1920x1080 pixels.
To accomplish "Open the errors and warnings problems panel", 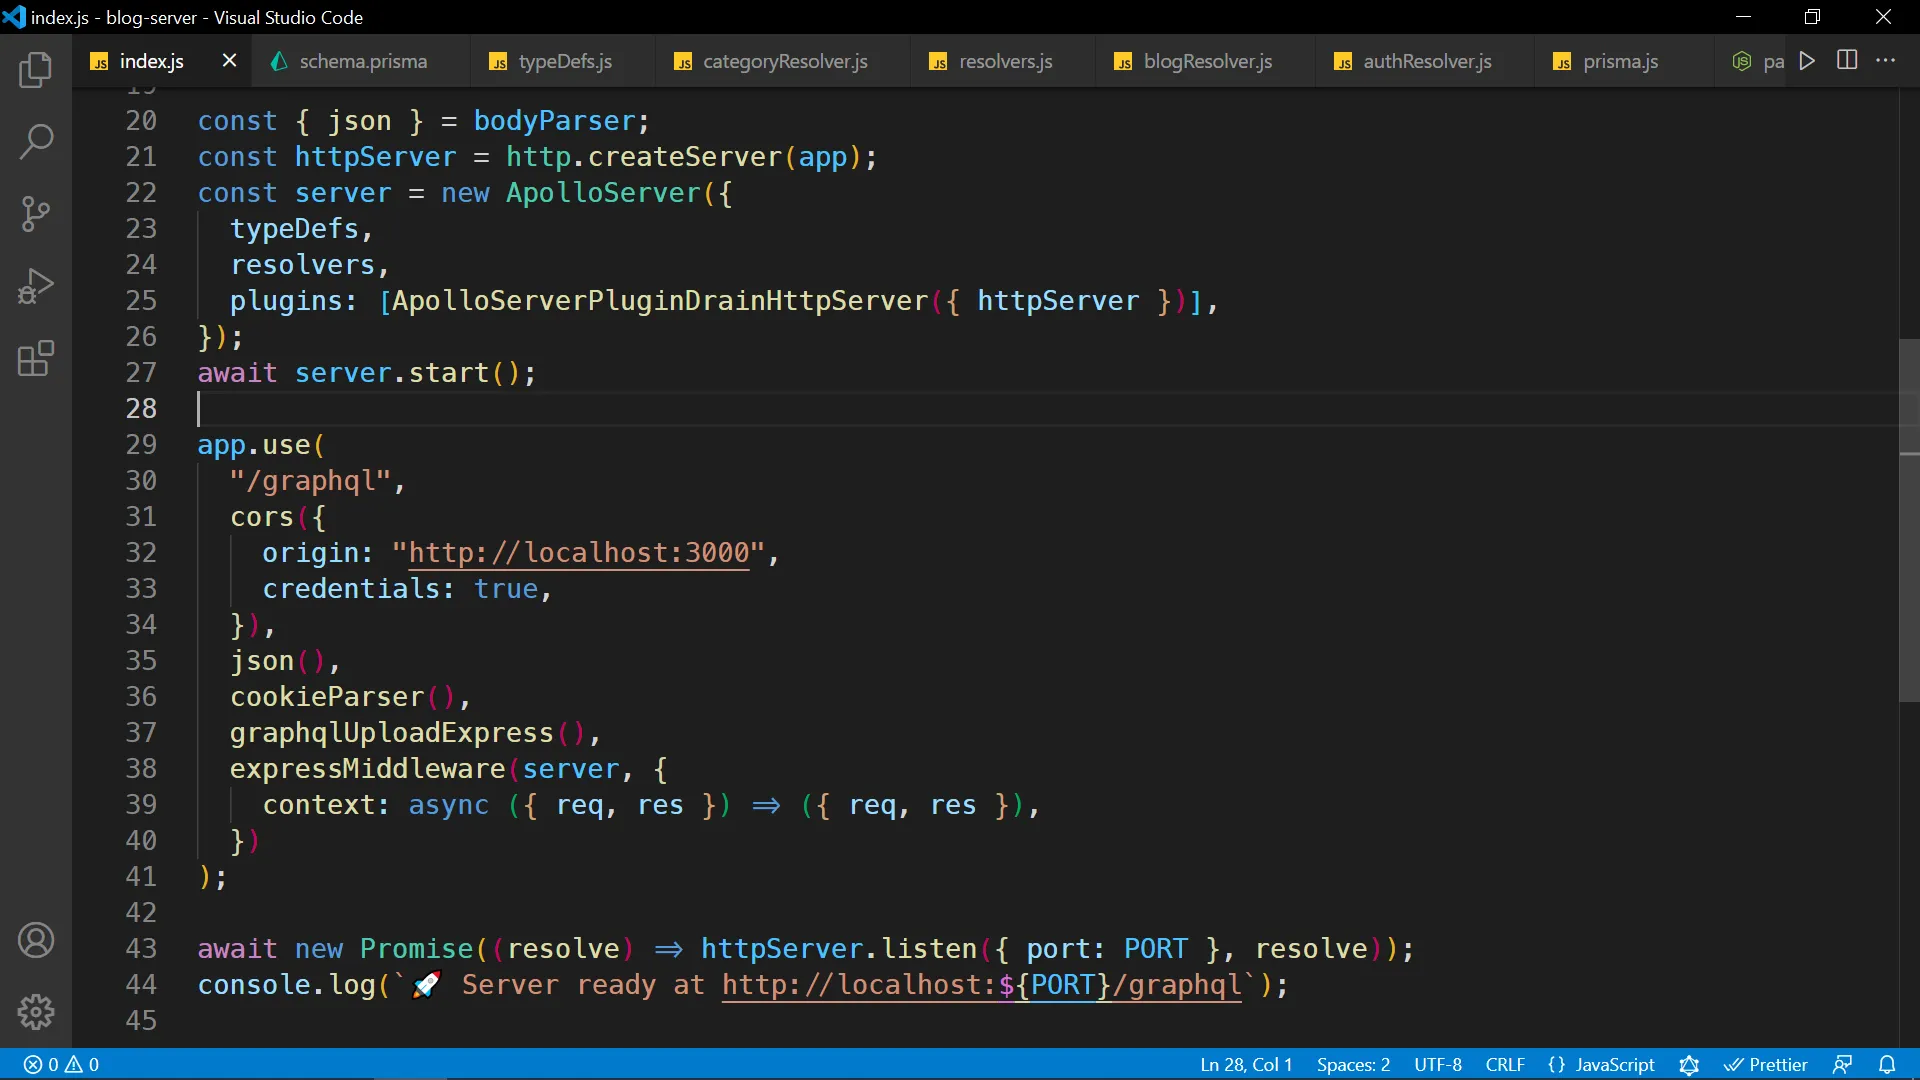I will pos(62,1065).
